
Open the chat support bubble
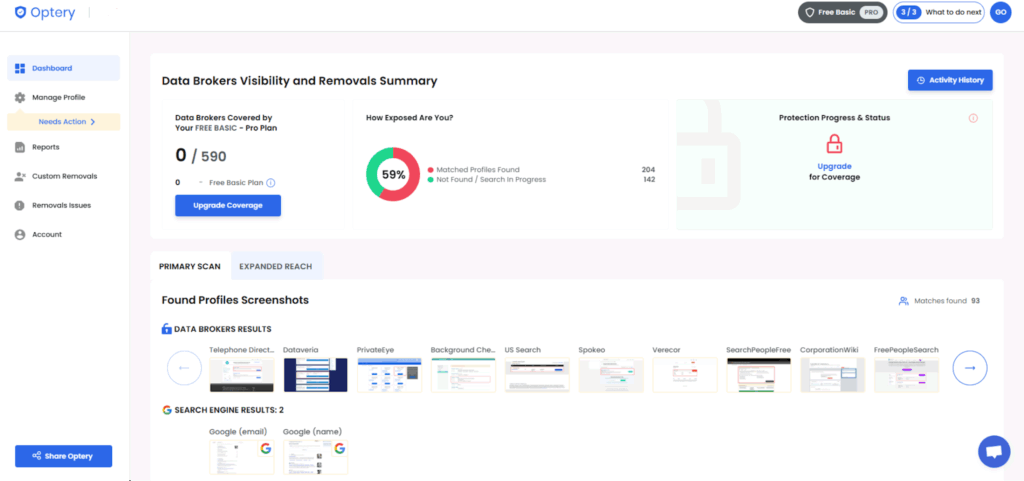(x=994, y=452)
